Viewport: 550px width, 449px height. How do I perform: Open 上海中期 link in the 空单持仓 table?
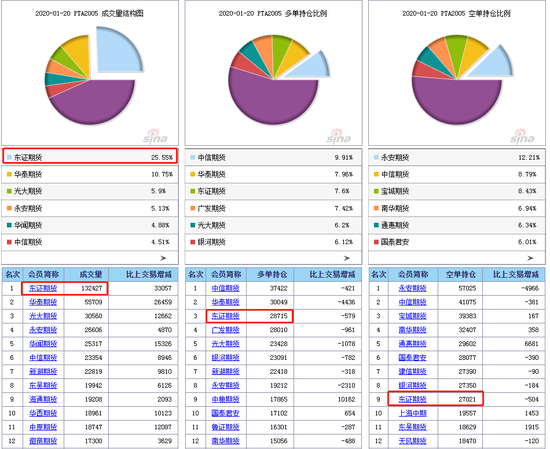click(412, 413)
